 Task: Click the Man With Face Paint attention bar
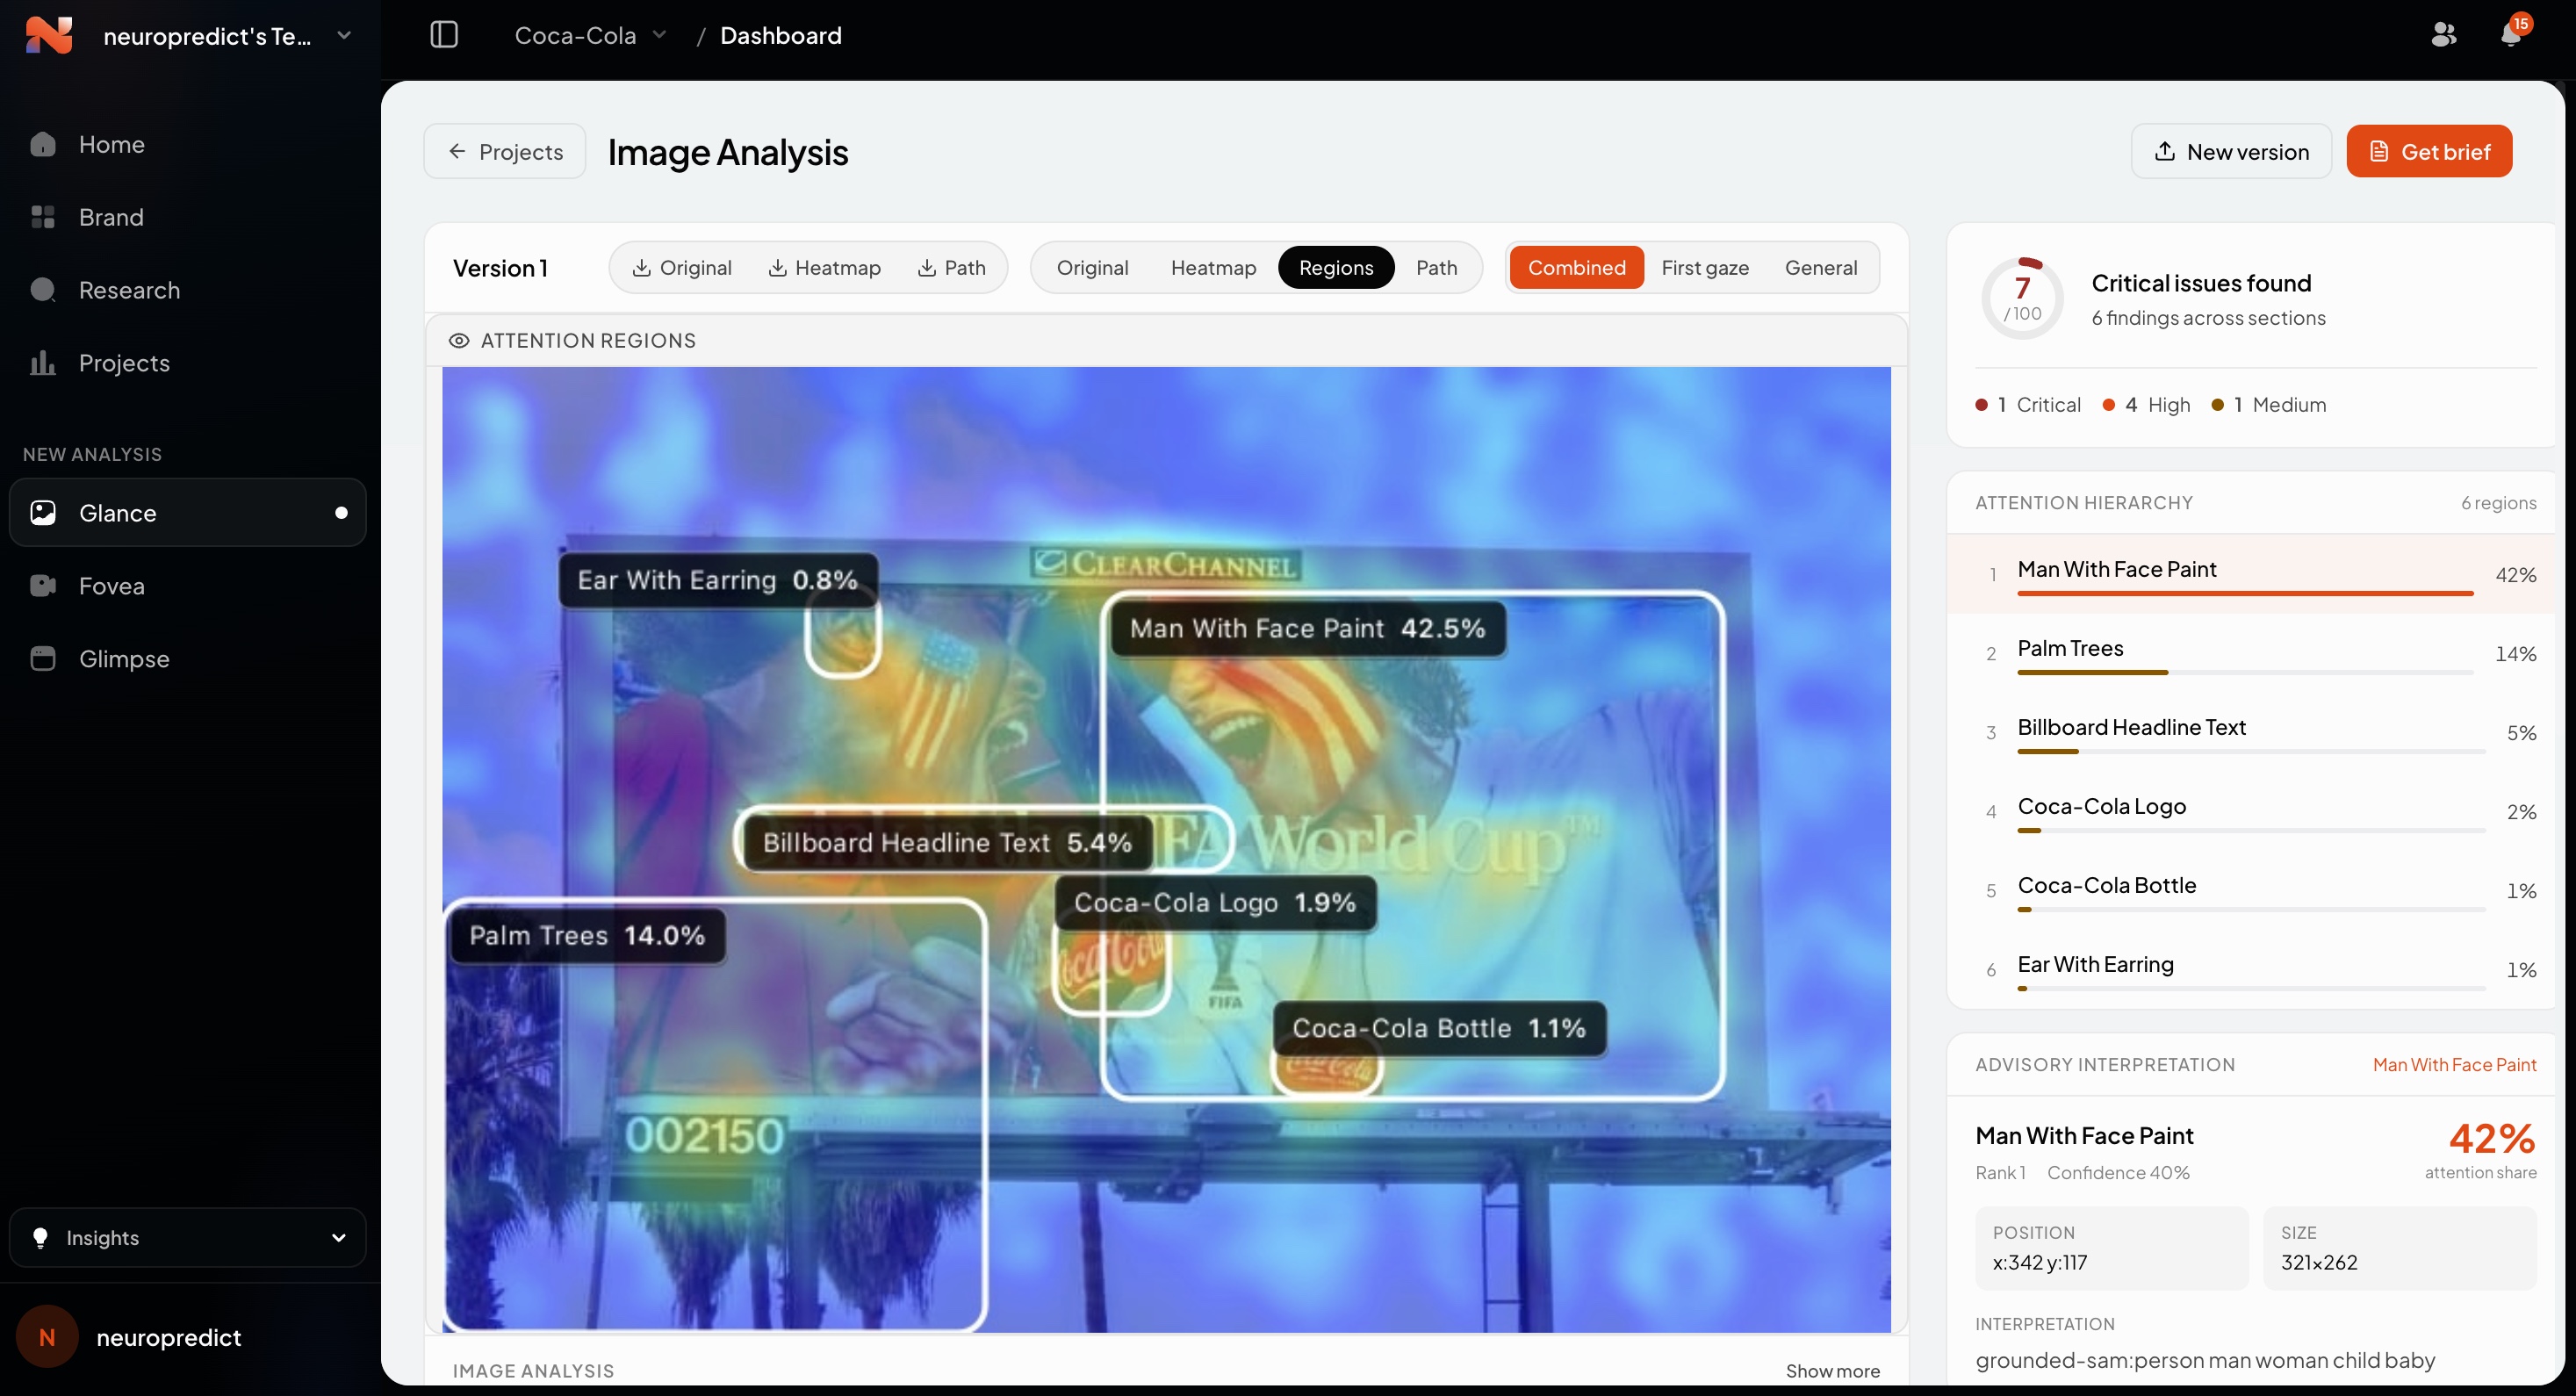coord(2245,594)
